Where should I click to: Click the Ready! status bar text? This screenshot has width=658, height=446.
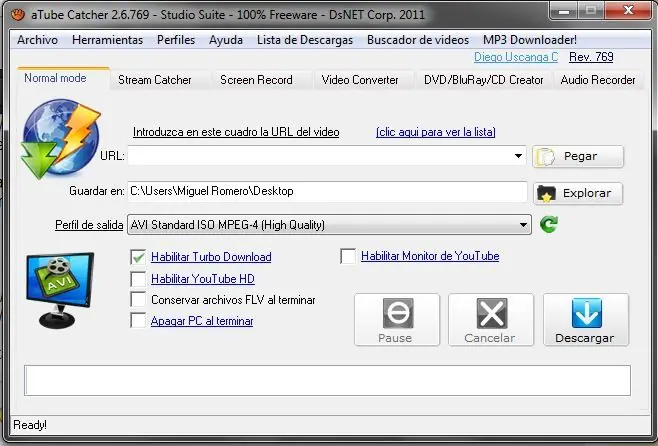tap(30, 425)
